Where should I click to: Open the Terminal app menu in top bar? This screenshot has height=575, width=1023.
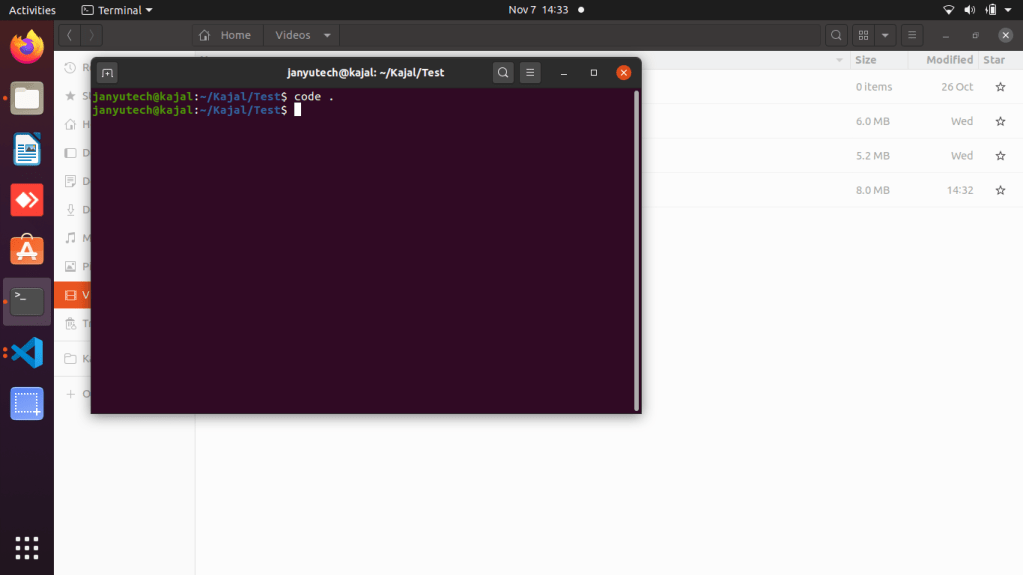tap(117, 10)
